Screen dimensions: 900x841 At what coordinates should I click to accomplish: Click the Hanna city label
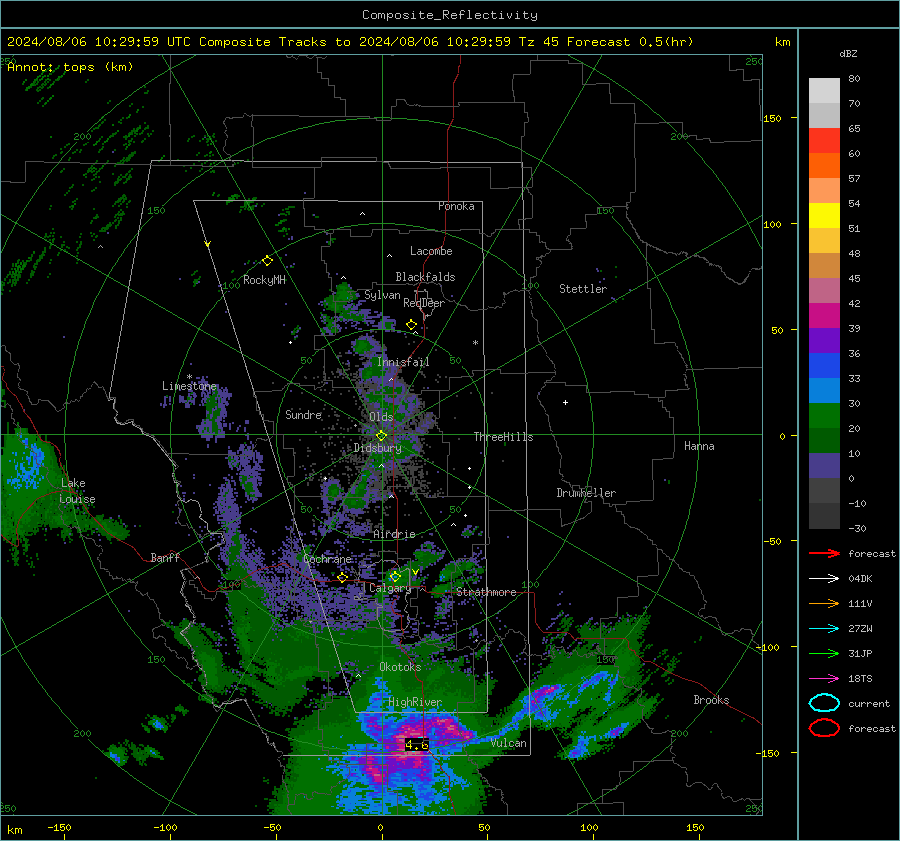[699, 446]
